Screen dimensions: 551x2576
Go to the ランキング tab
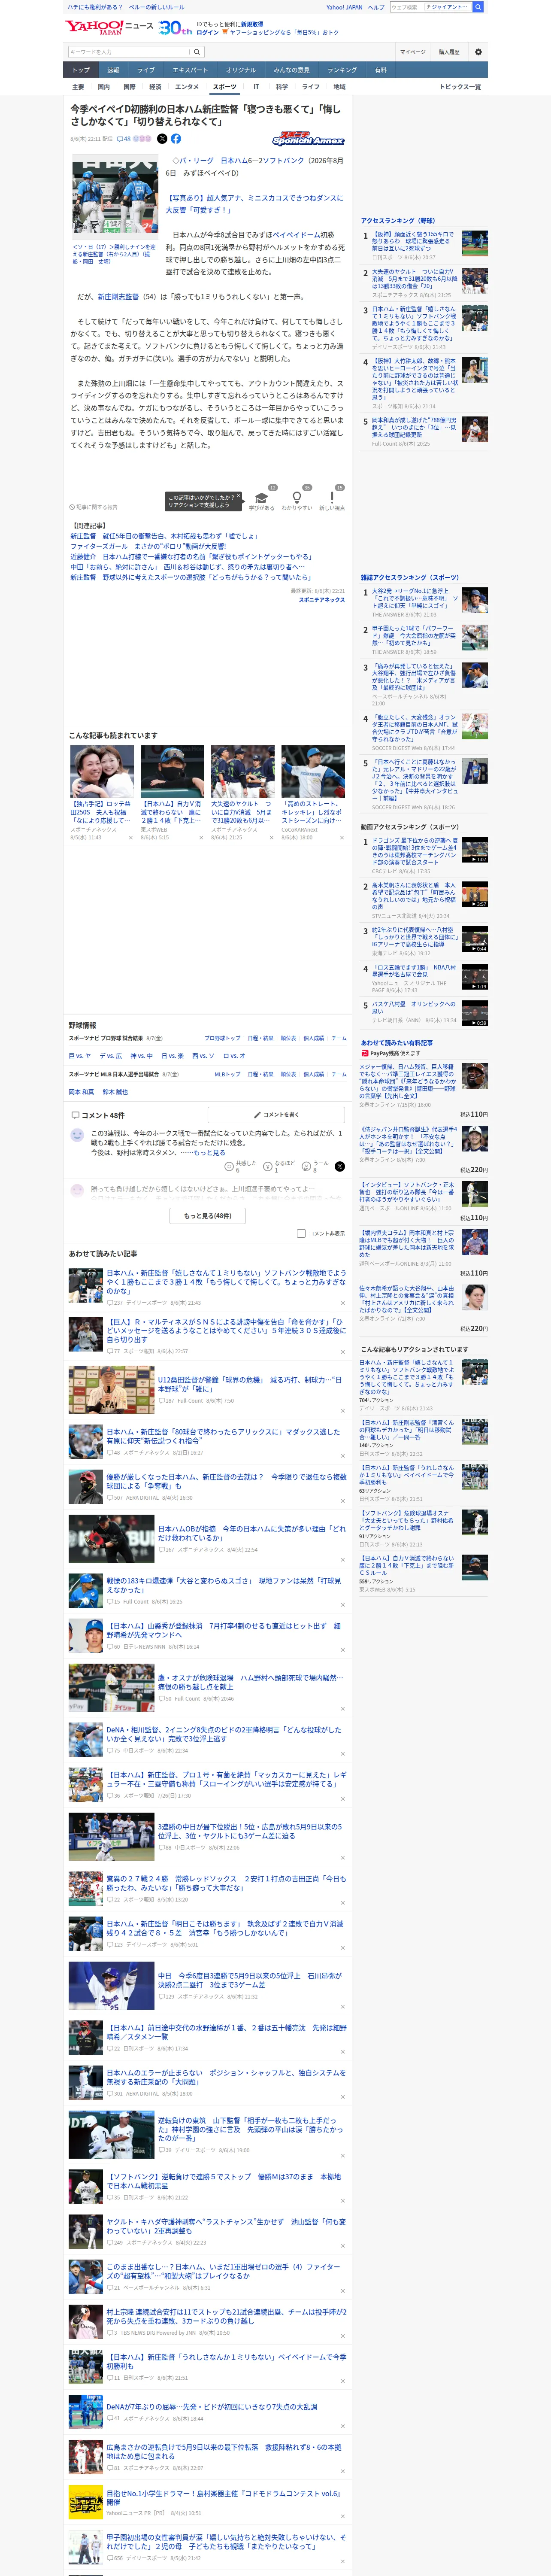pos(342,70)
